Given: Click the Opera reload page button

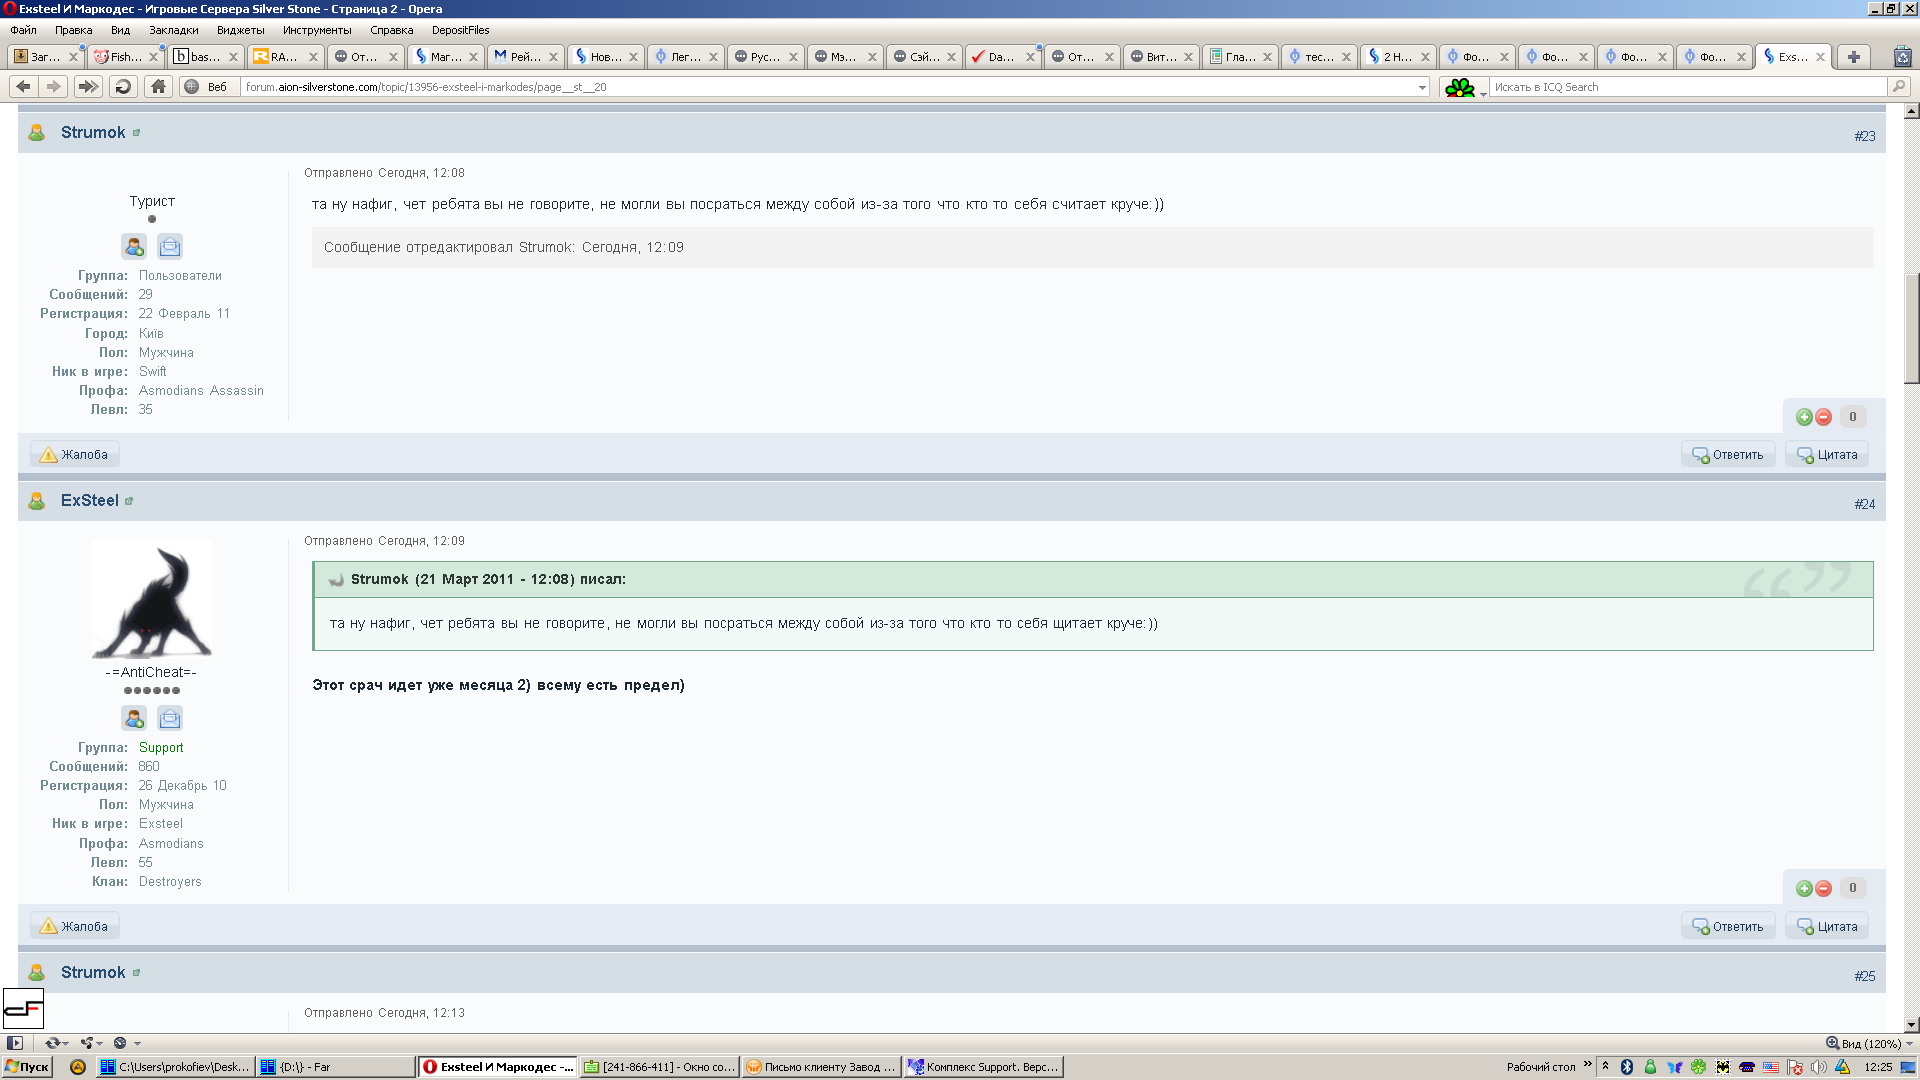Looking at the screenshot, I should click(x=123, y=87).
